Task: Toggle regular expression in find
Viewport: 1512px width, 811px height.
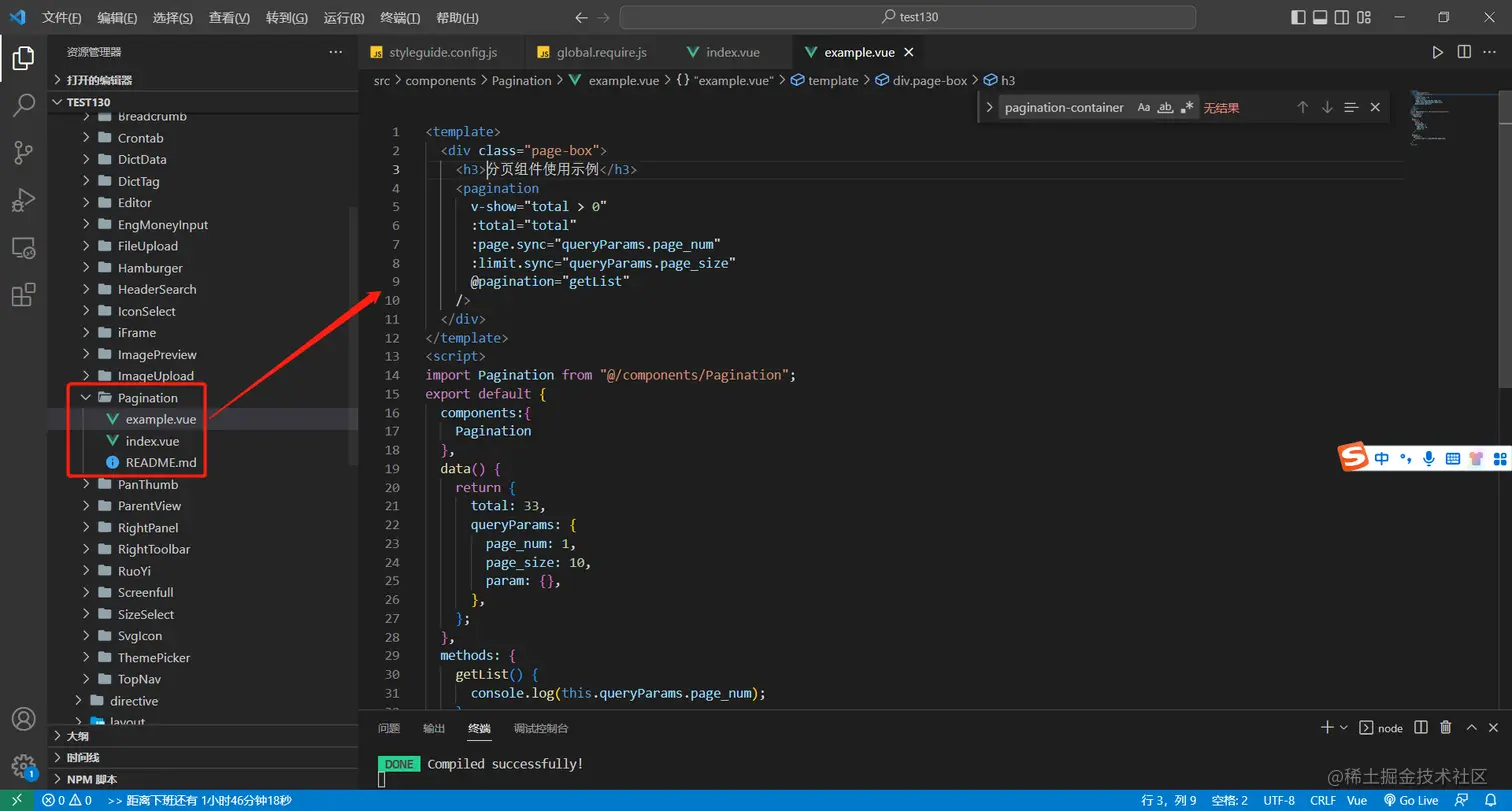Action: [1187, 107]
